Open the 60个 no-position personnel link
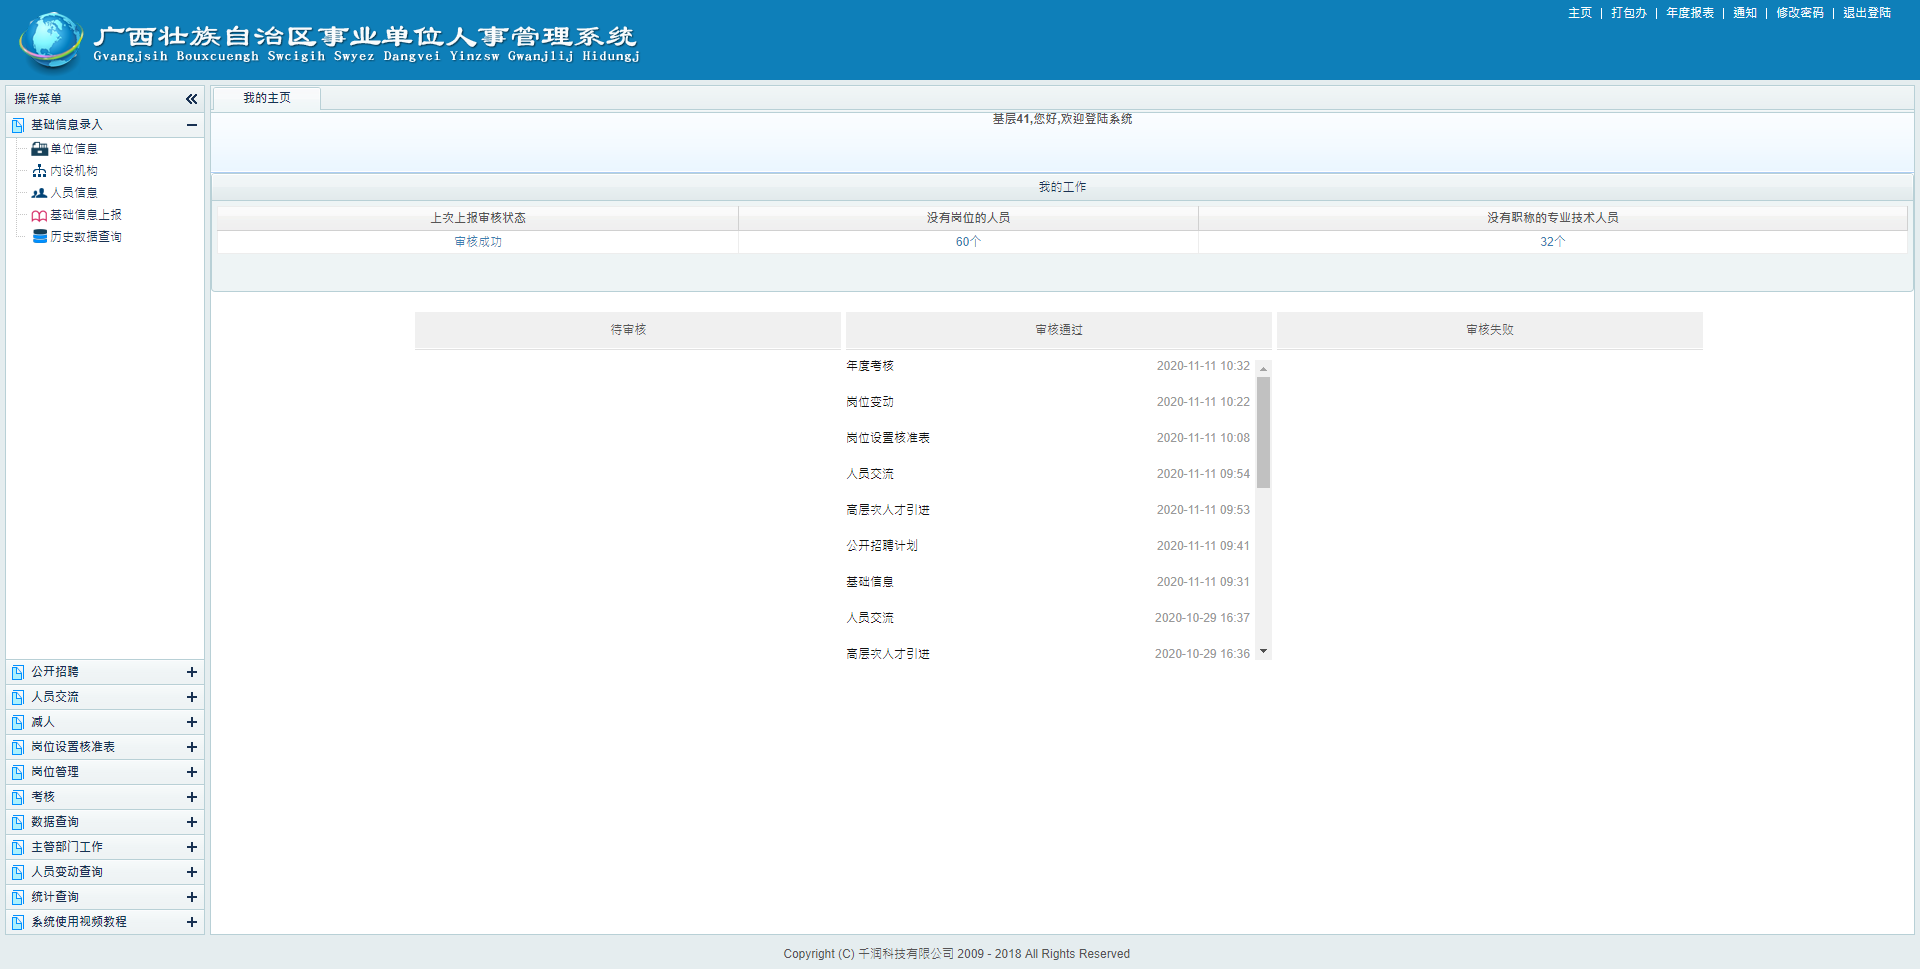This screenshot has width=1920, height=969. (x=968, y=242)
